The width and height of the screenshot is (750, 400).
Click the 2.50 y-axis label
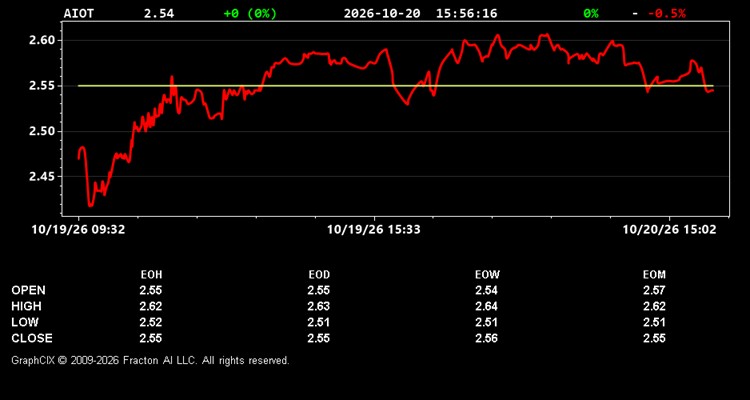pyautogui.click(x=43, y=132)
